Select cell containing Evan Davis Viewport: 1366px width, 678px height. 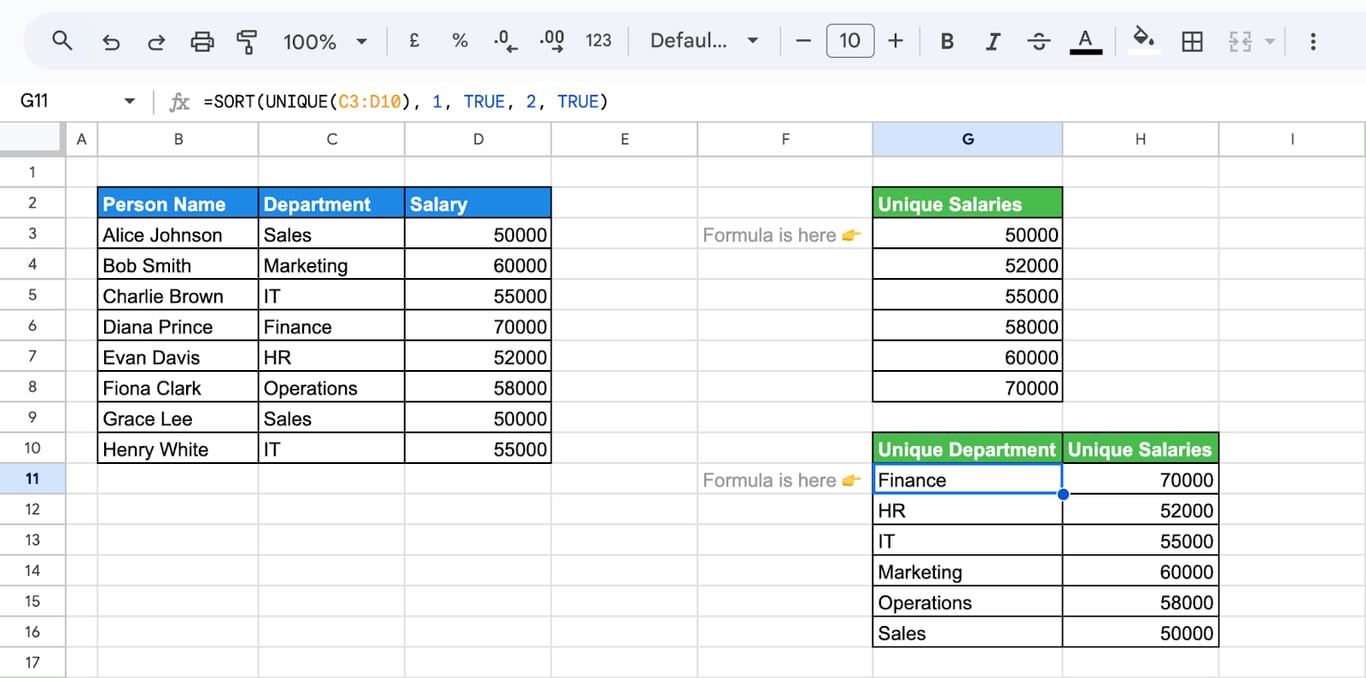[178, 357]
